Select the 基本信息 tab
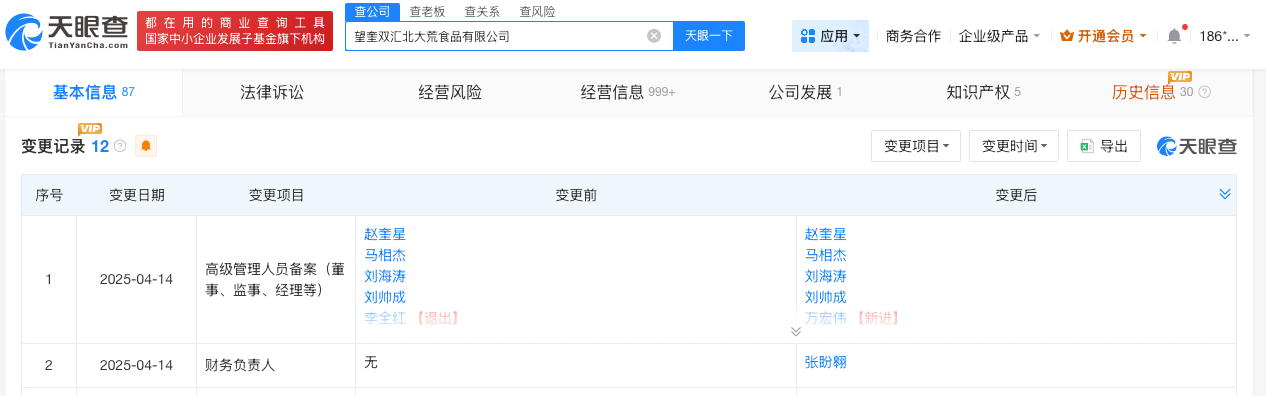This screenshot has width=1266, height=396. pyautogui.click(x=93, y=92)
